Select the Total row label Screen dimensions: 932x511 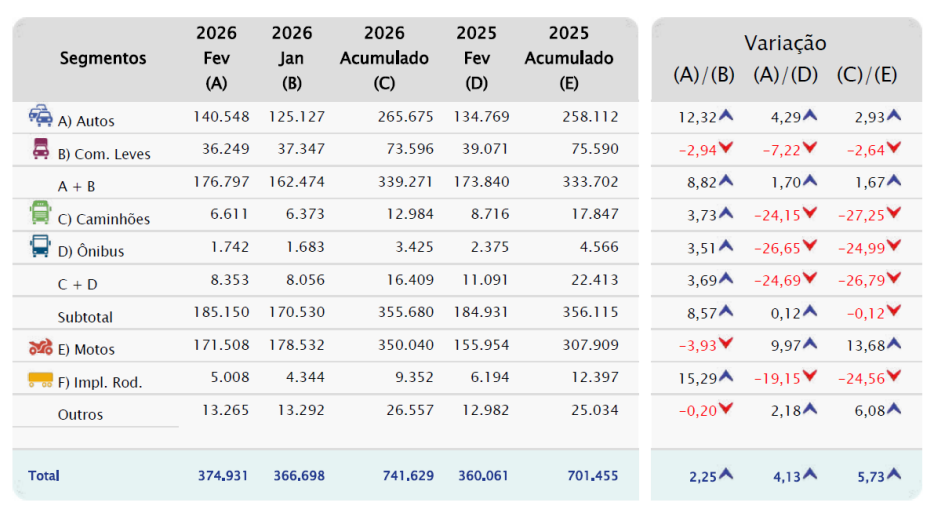point(44,476)
